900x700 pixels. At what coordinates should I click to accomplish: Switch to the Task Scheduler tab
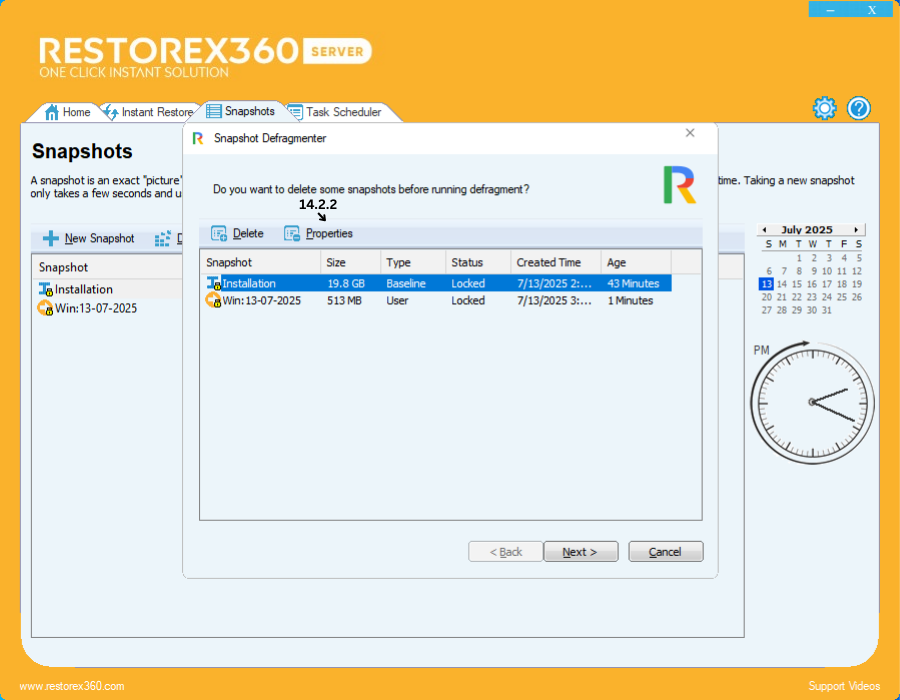pyautogui.click(x=336, y=112)
